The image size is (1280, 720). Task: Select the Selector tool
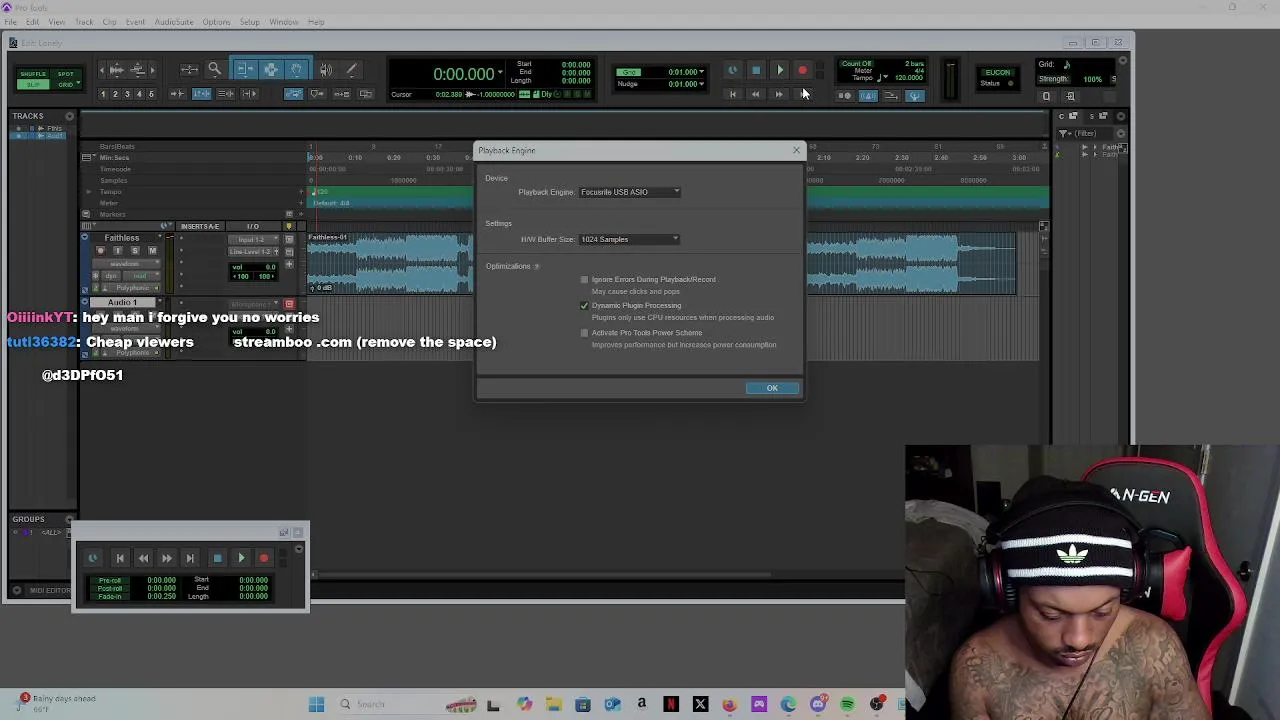pyautogui.click(x=270, y=69)
